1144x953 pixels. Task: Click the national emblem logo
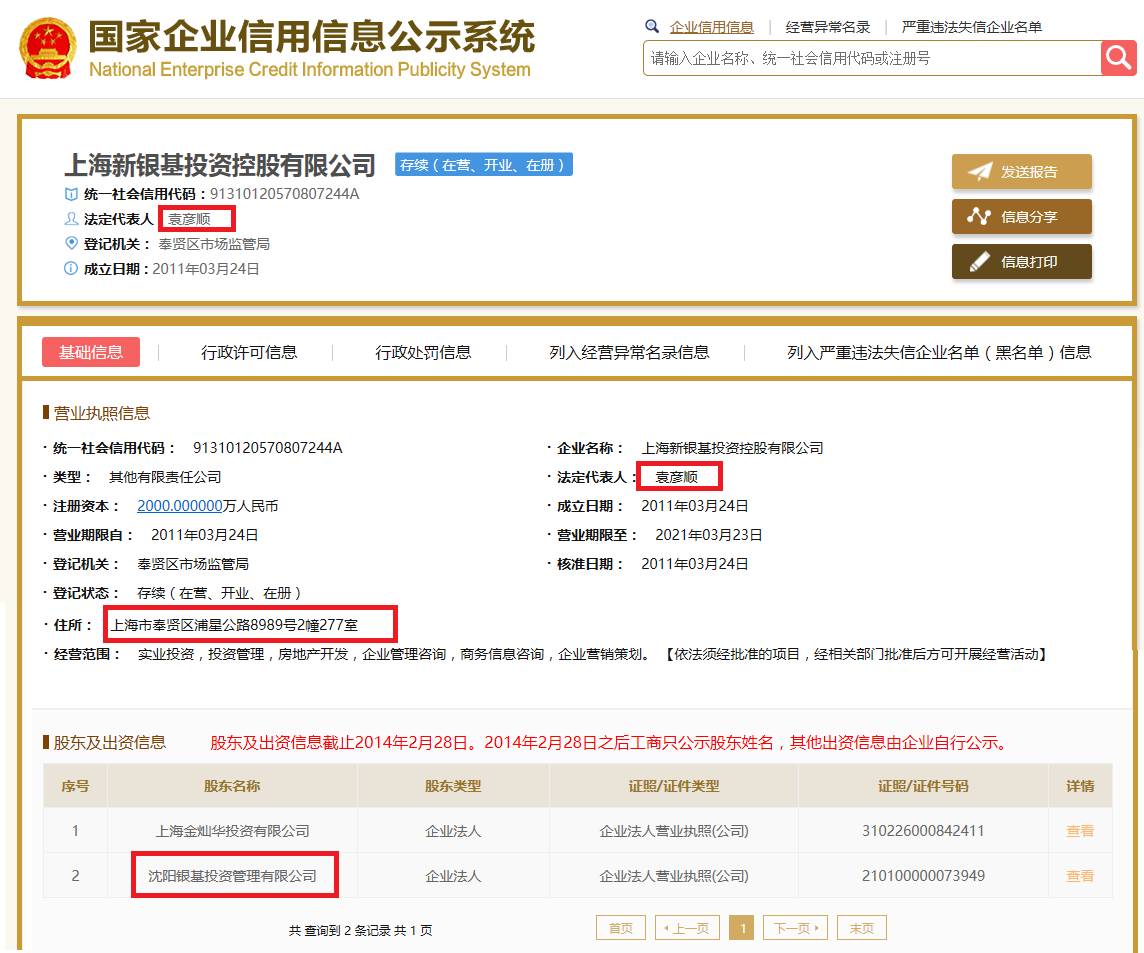(47, 48)
